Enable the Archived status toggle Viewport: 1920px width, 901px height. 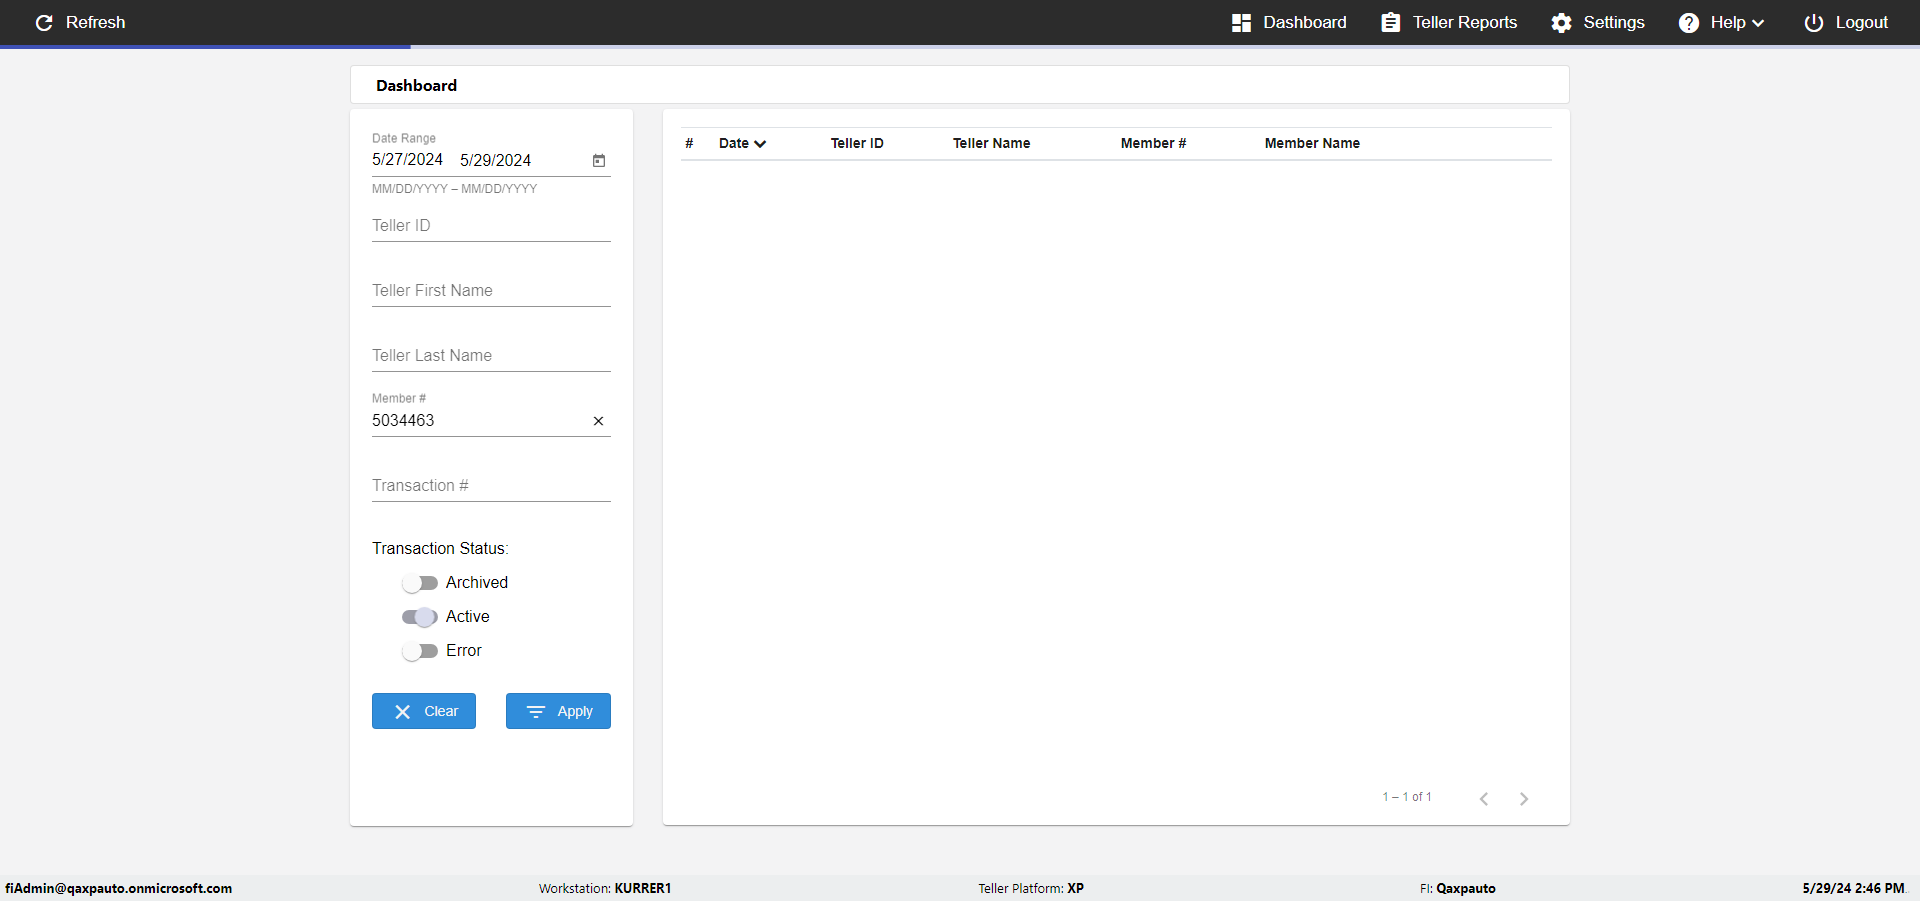point(420,583)
